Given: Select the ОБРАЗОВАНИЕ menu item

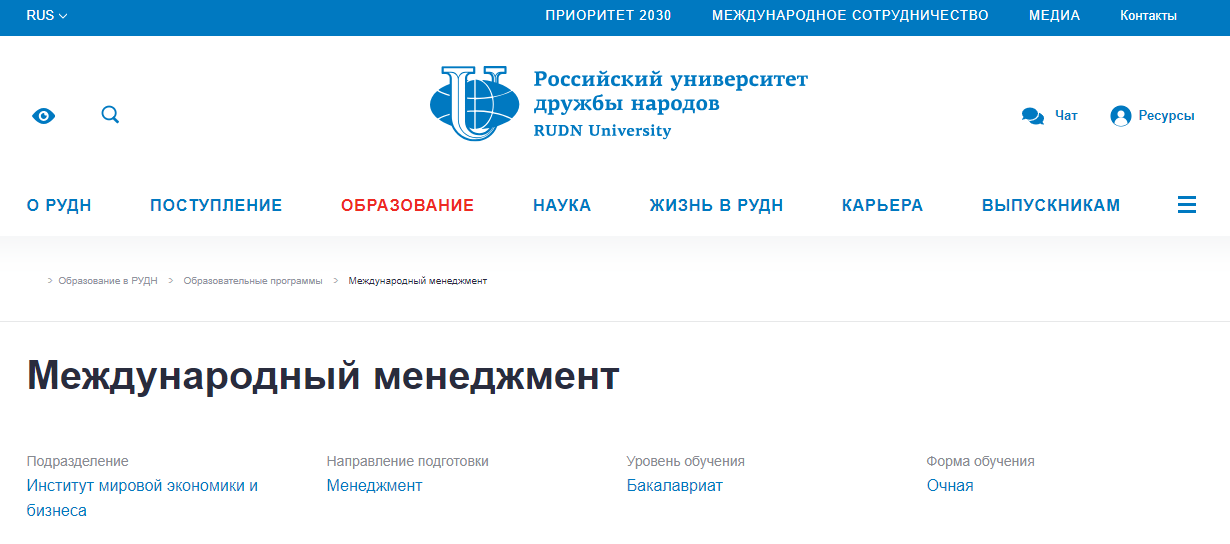Looking at the screenshot, I should click(x=407, y=206).
